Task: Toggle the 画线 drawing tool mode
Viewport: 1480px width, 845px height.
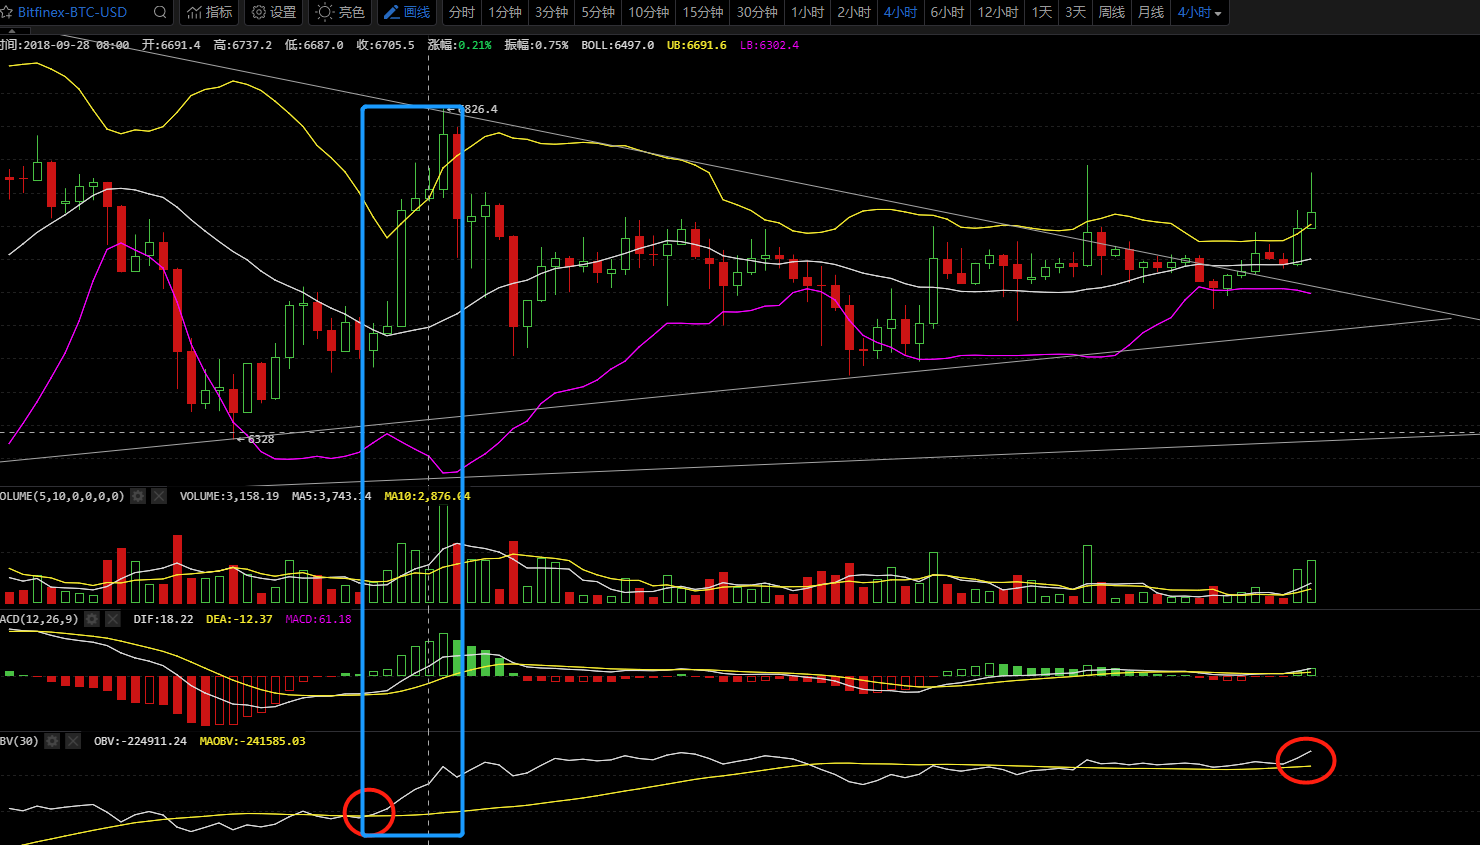Action: coord(407,12)
